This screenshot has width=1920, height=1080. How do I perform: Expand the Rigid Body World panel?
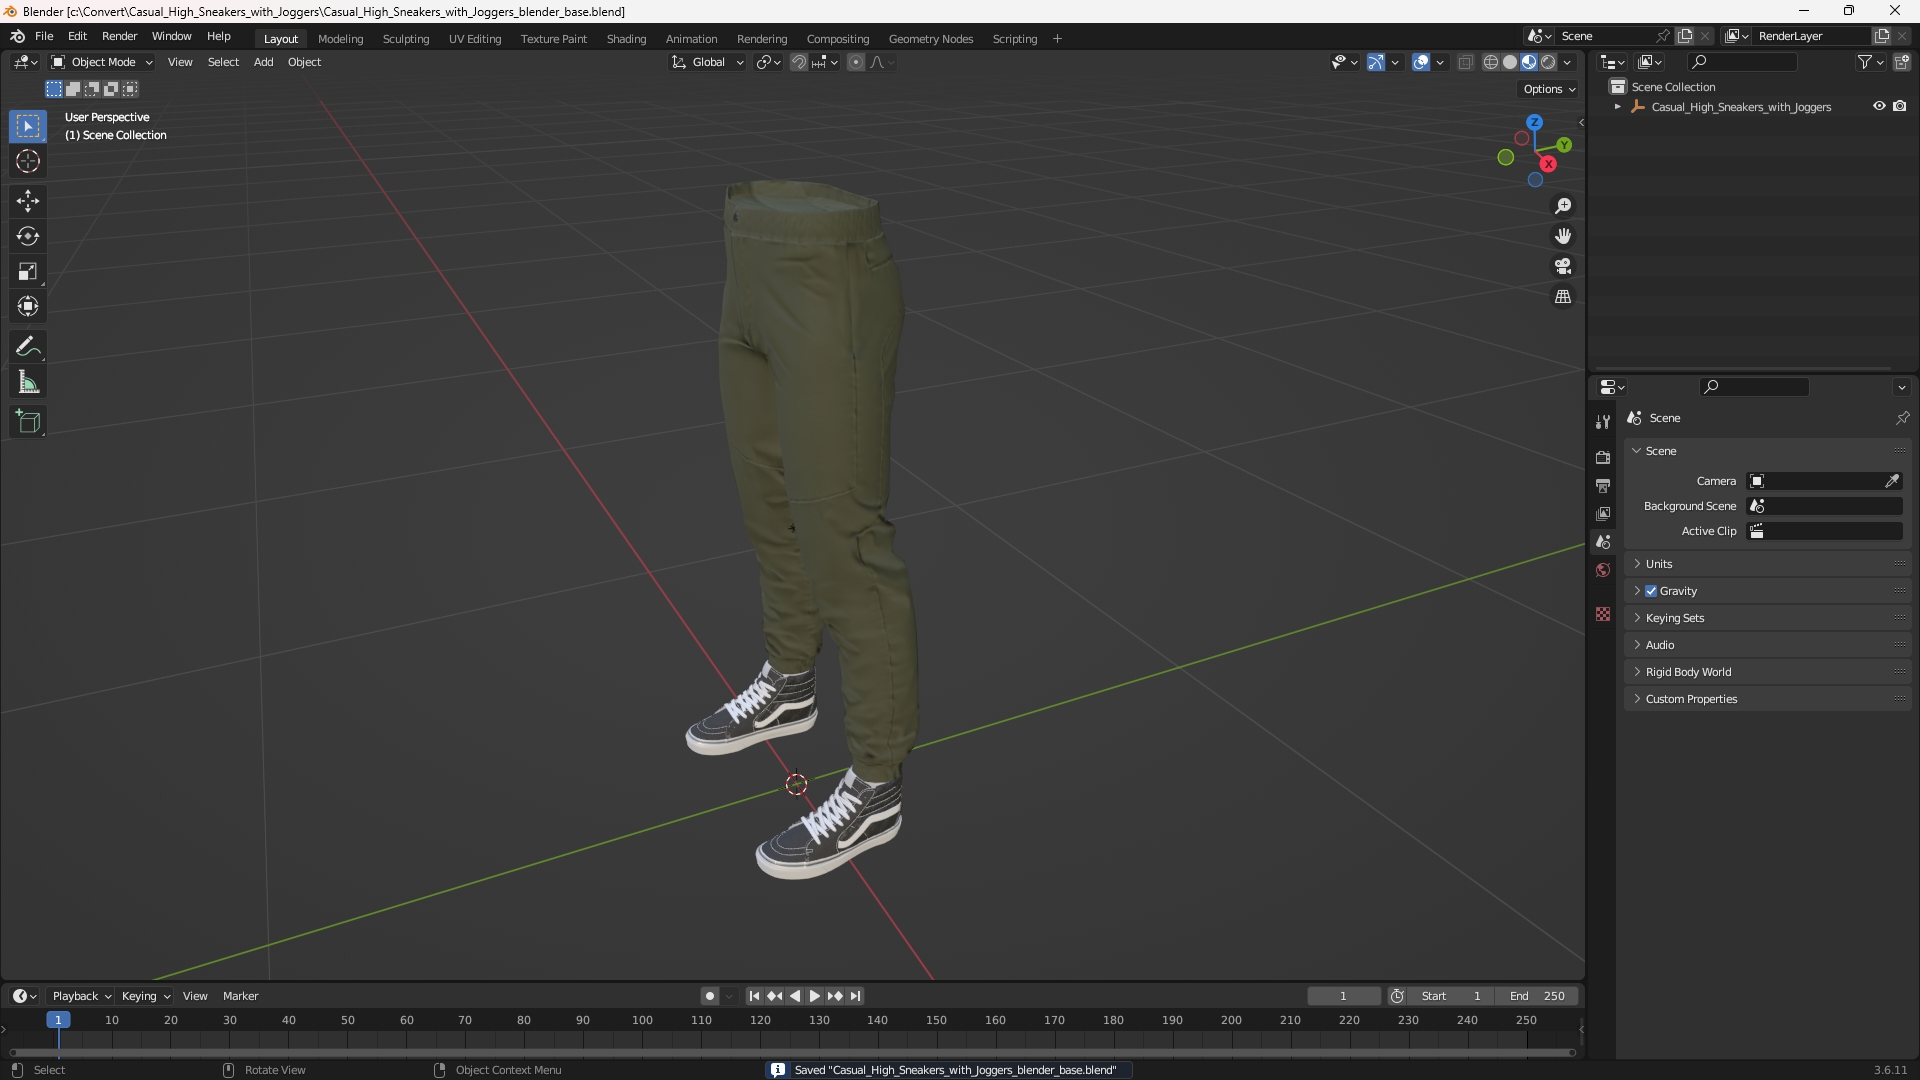1767,672
